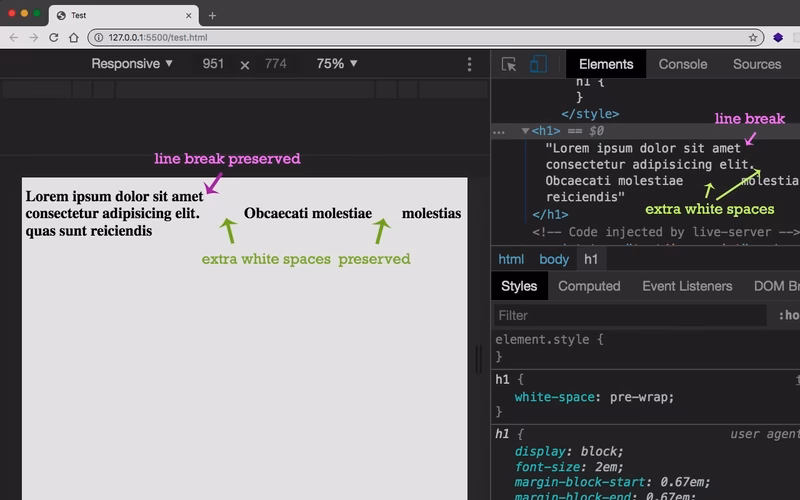The height and width of the screenshot is (500, 800).
Task: Edit the pre-wrap property value
Action: click(641, 397)
